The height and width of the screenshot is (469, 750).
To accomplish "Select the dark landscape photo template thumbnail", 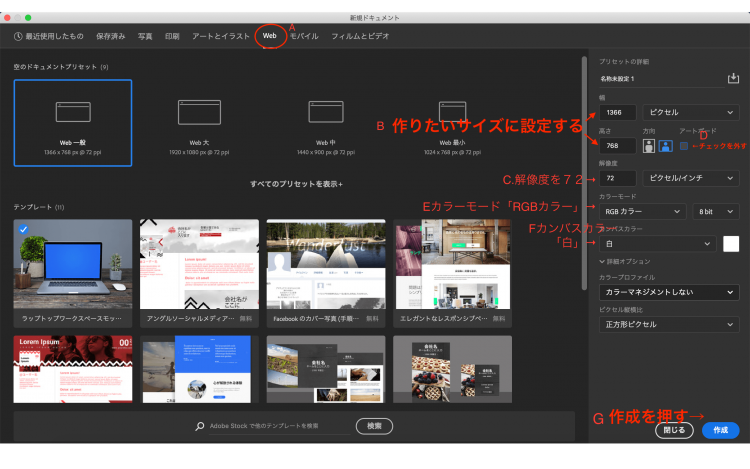I will pos(326,369).
